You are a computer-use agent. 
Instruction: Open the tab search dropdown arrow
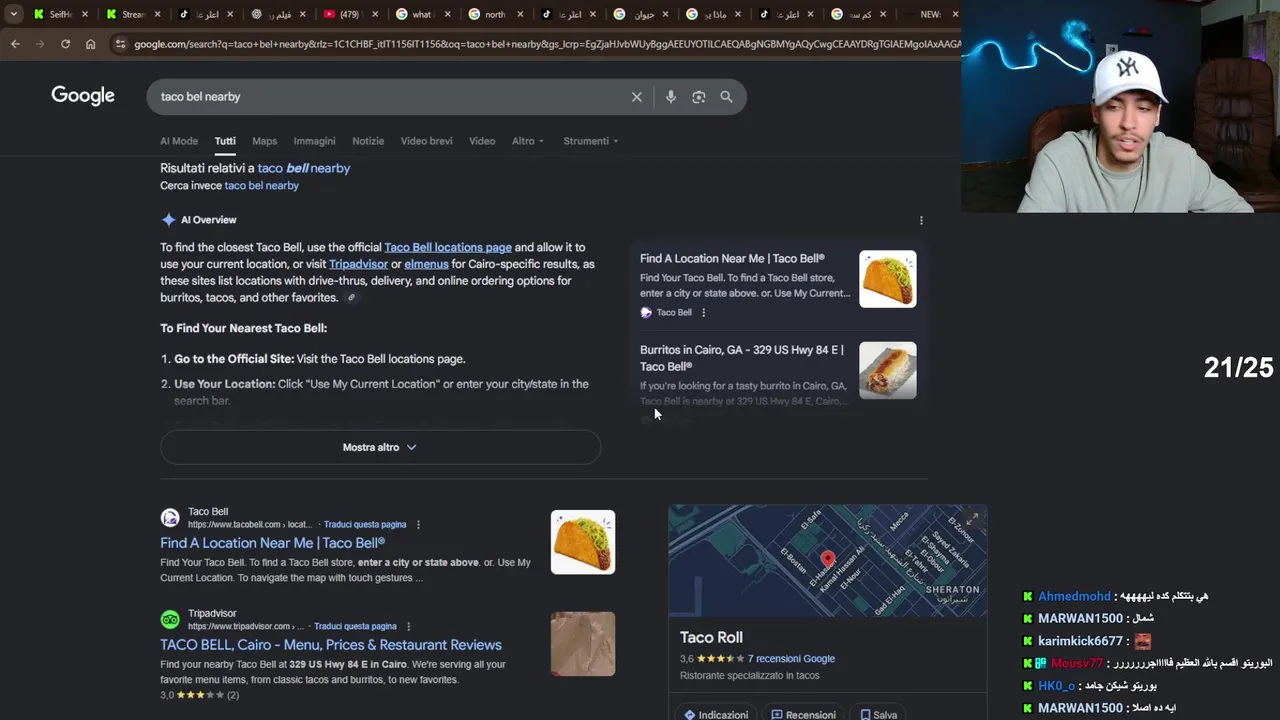tap(13, 14)
